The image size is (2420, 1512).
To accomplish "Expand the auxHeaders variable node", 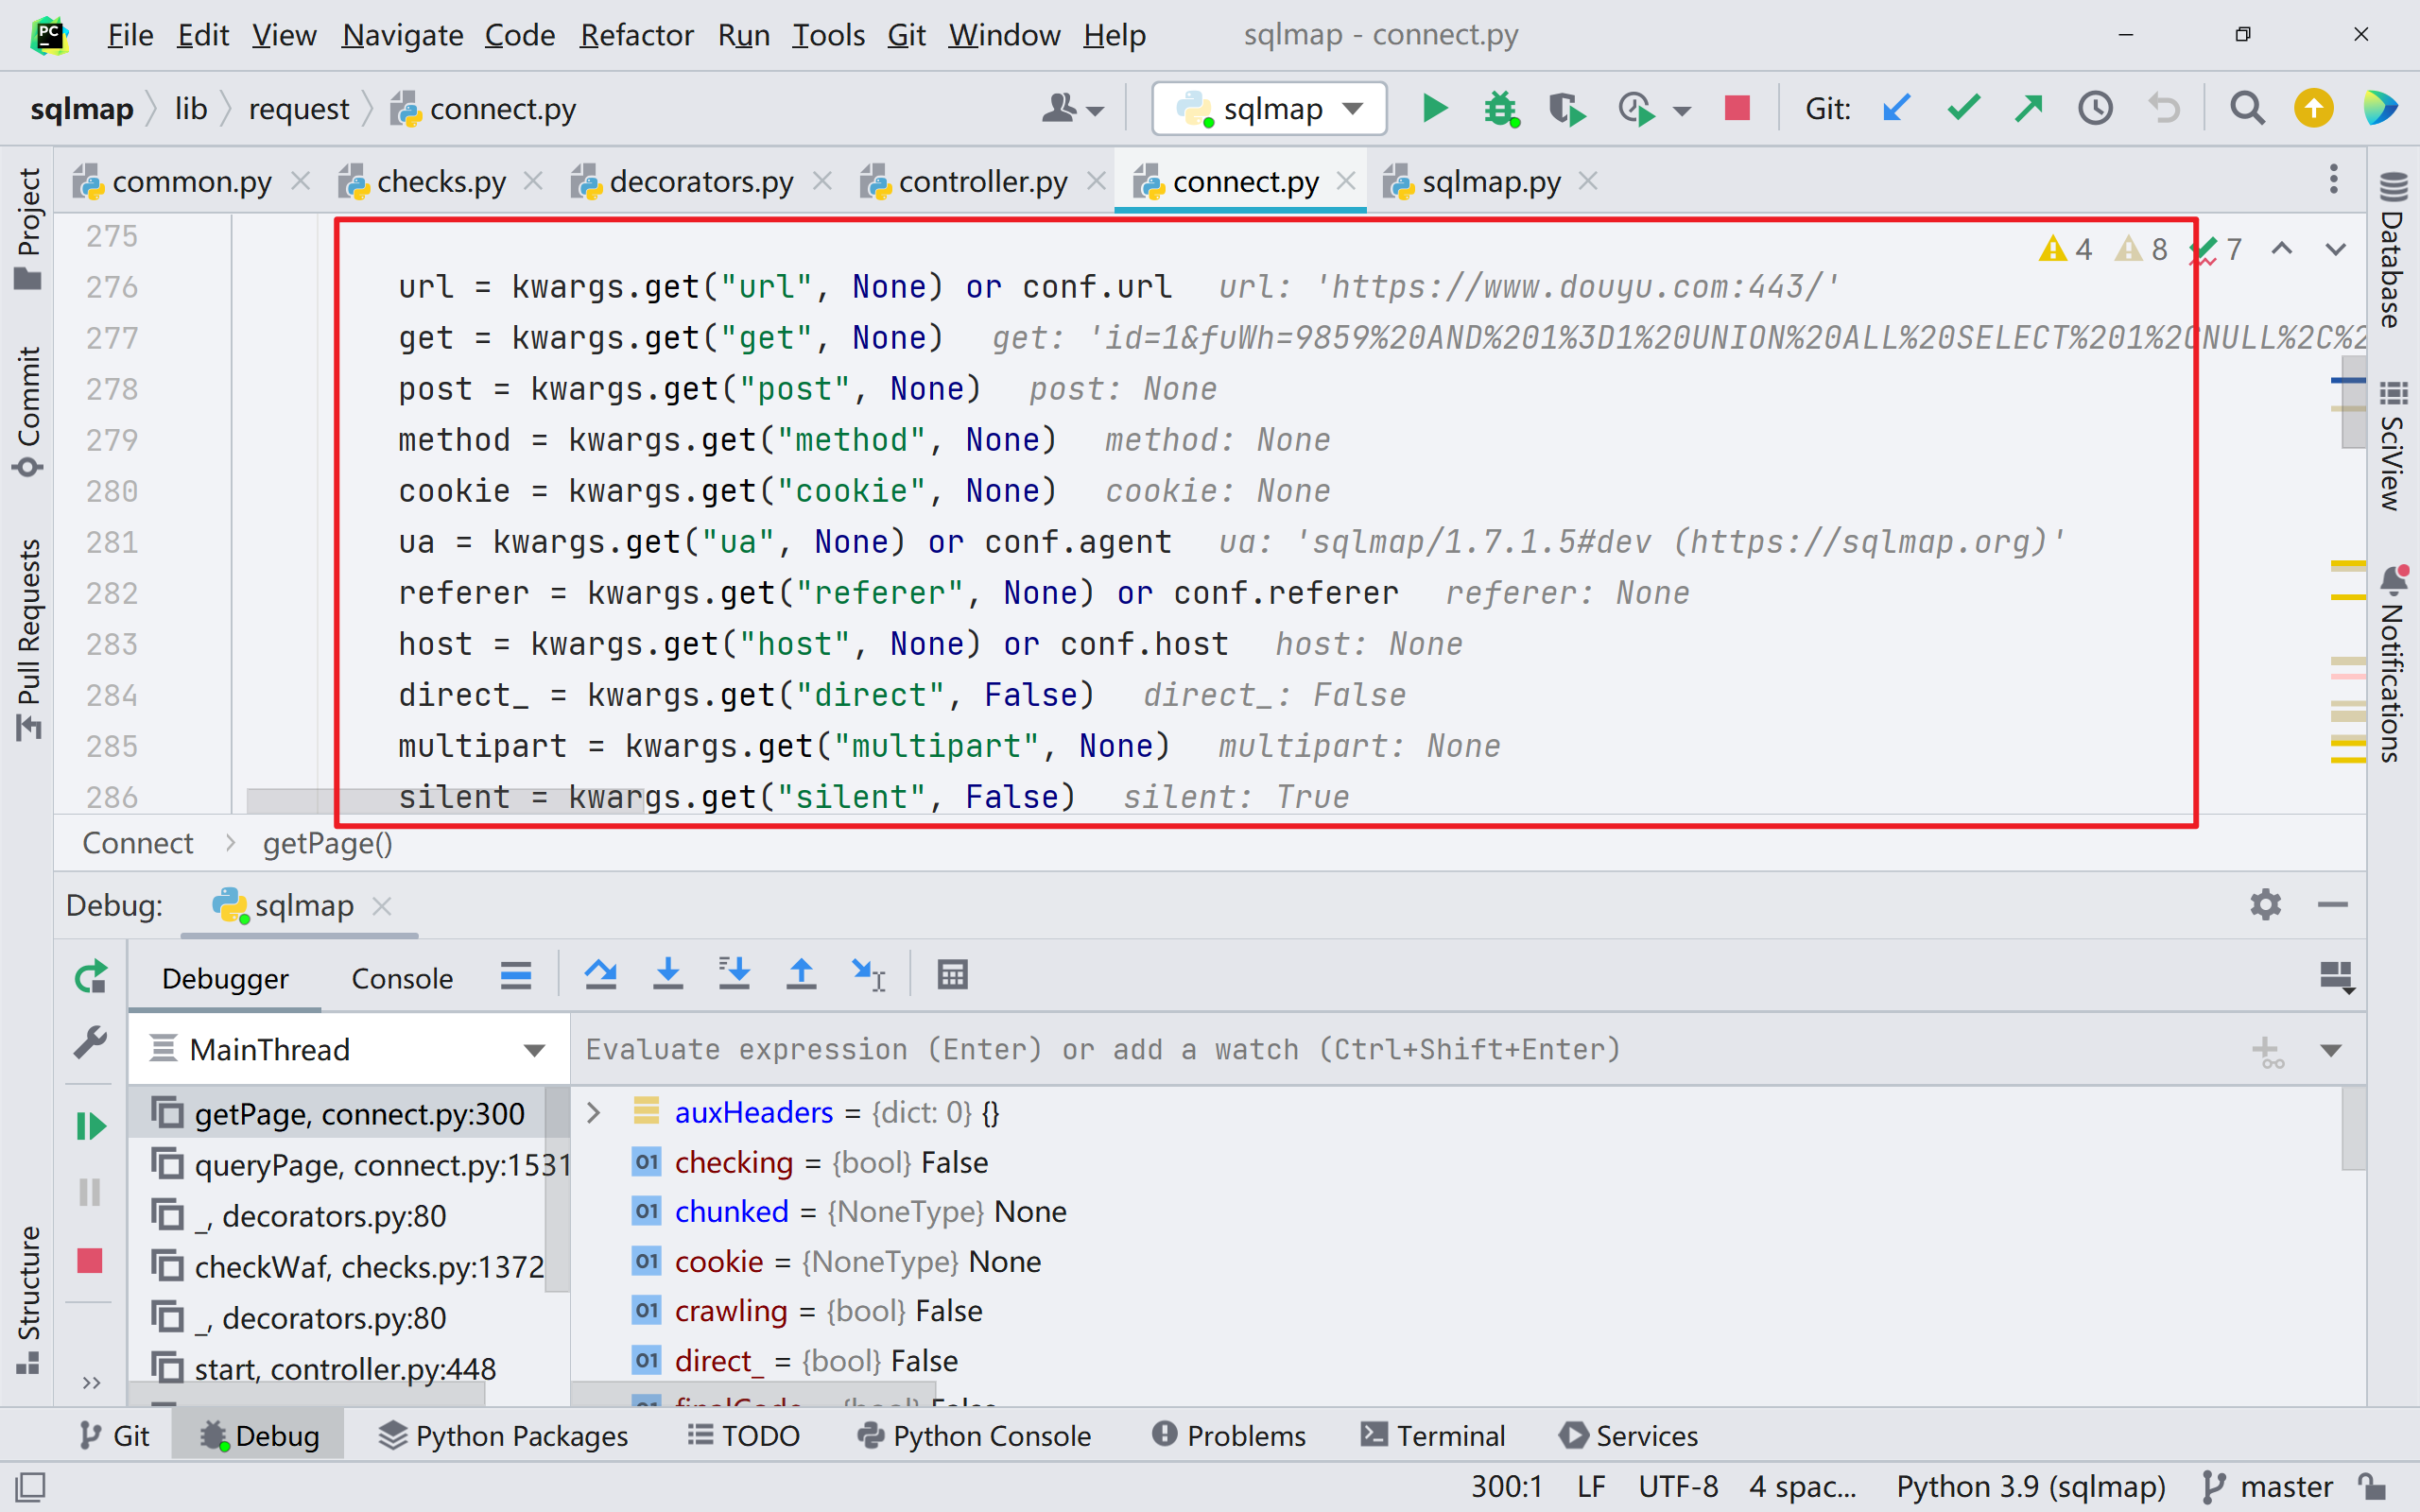I will (593, 1112).
